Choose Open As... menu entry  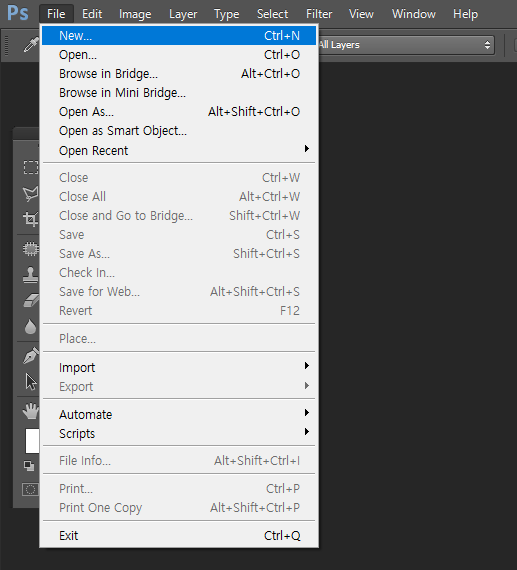click(179, 112)
